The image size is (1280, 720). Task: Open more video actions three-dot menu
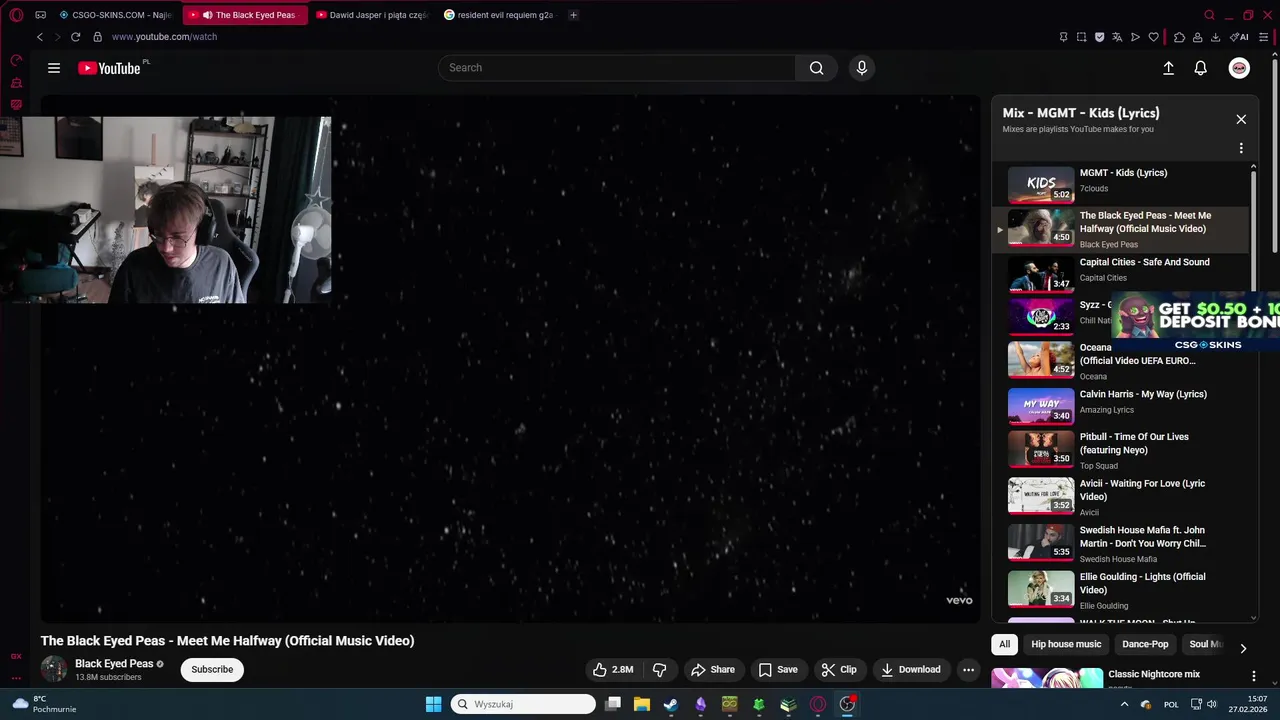click(968, 669)
